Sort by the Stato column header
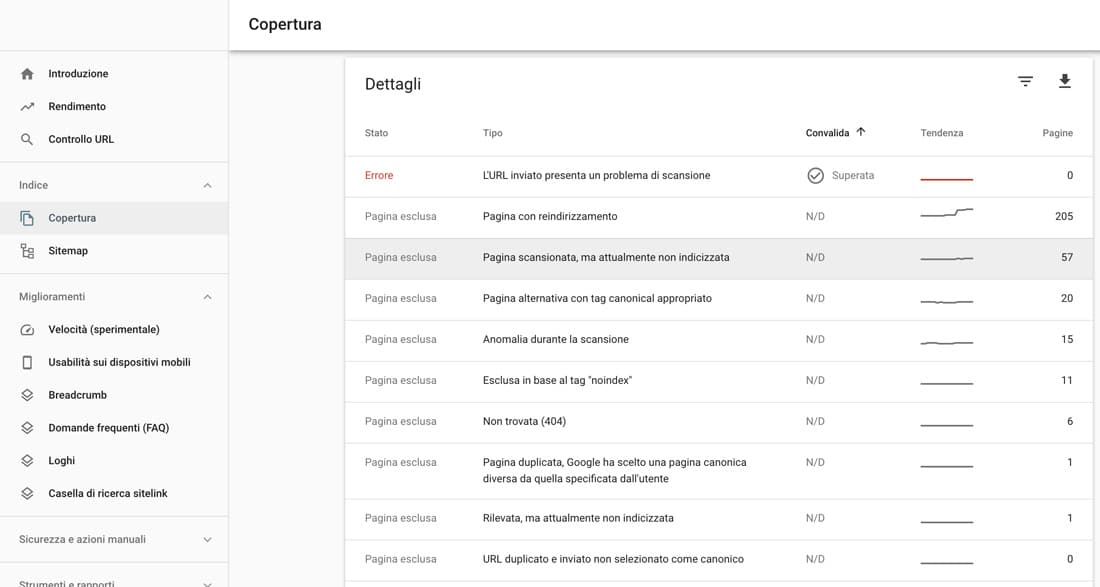This screenshot has height=587, width=1100. tap(376, 133)
